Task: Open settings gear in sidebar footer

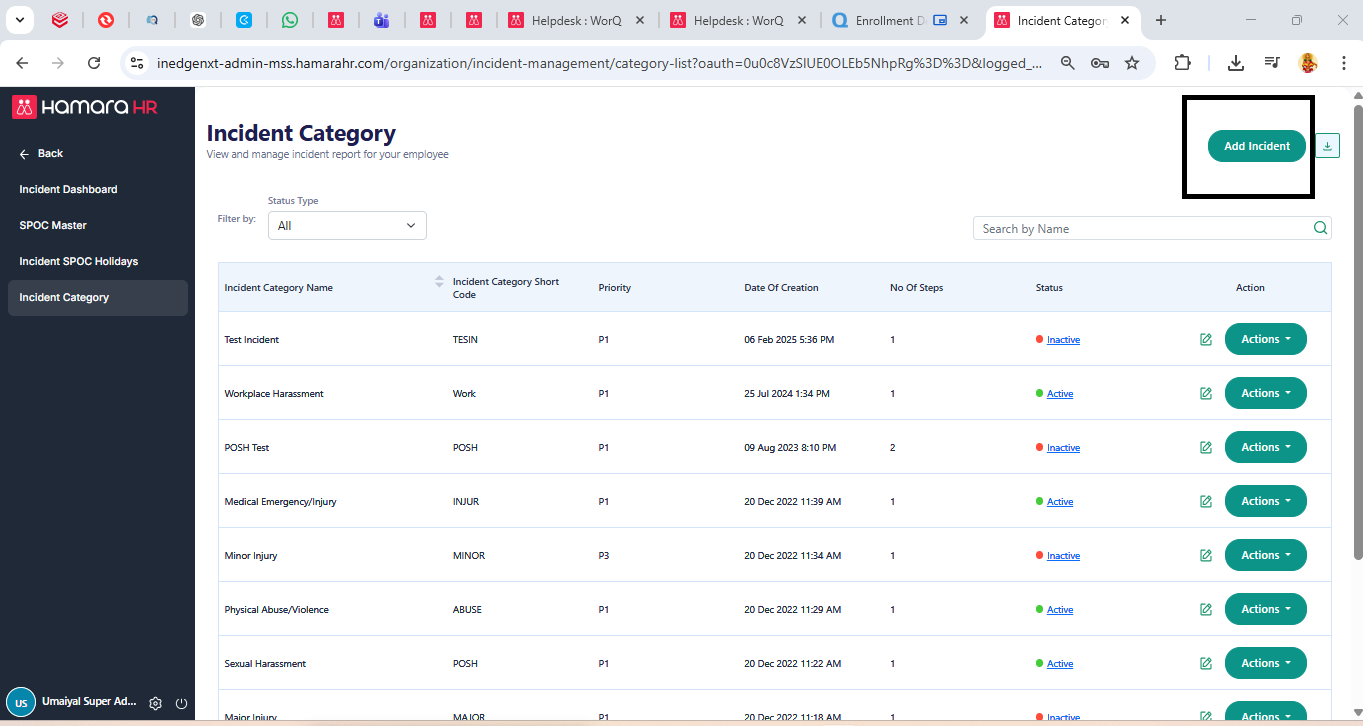Action: click(156, 703)
